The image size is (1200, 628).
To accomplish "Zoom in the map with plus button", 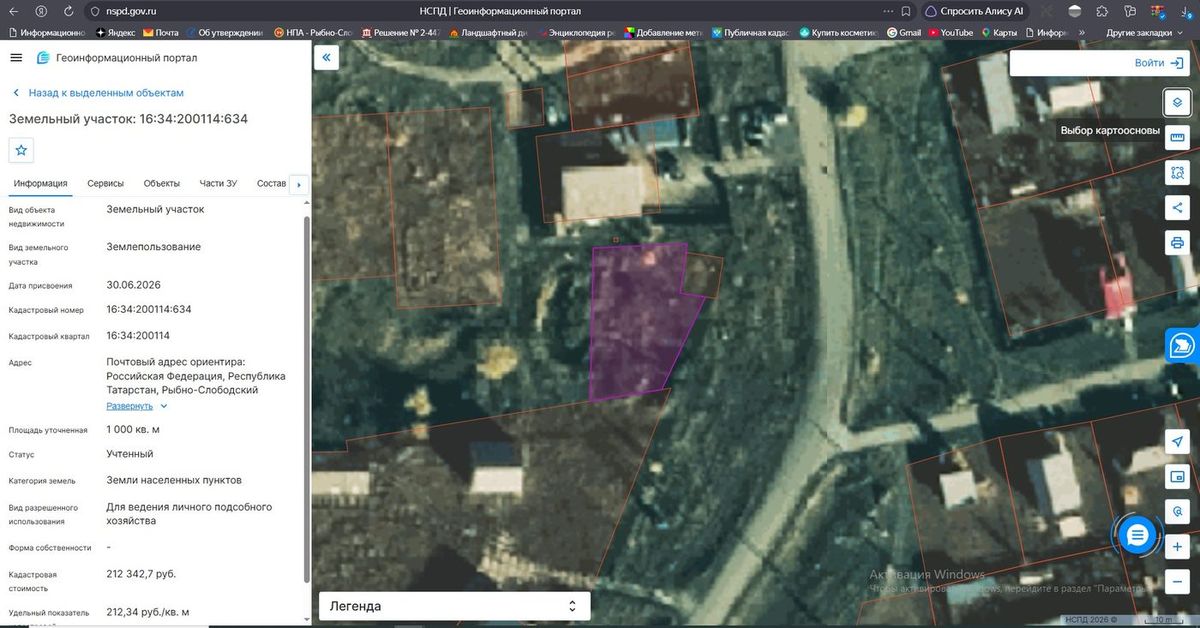I will 1177,547.
